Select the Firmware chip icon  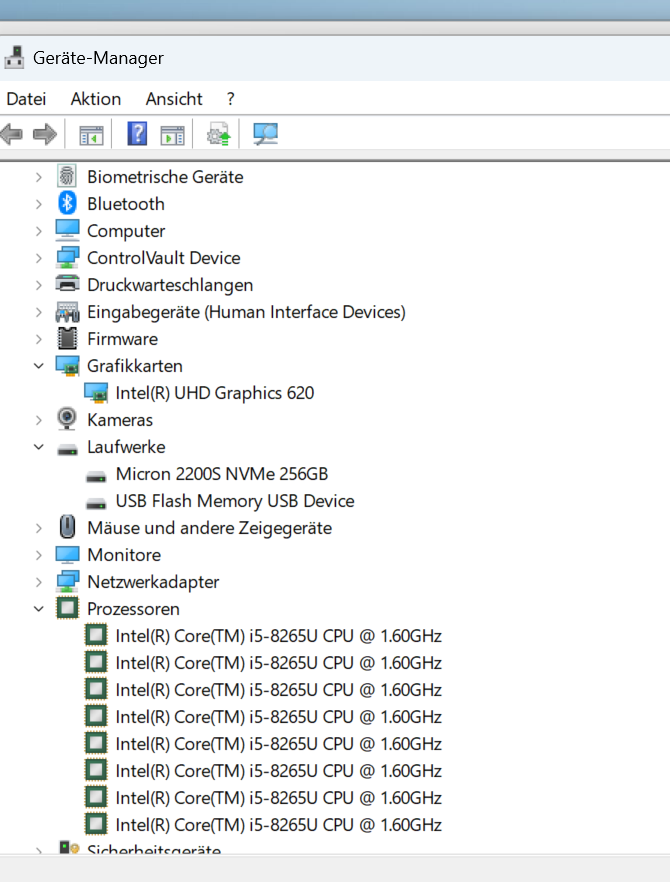tap(68, 338)
